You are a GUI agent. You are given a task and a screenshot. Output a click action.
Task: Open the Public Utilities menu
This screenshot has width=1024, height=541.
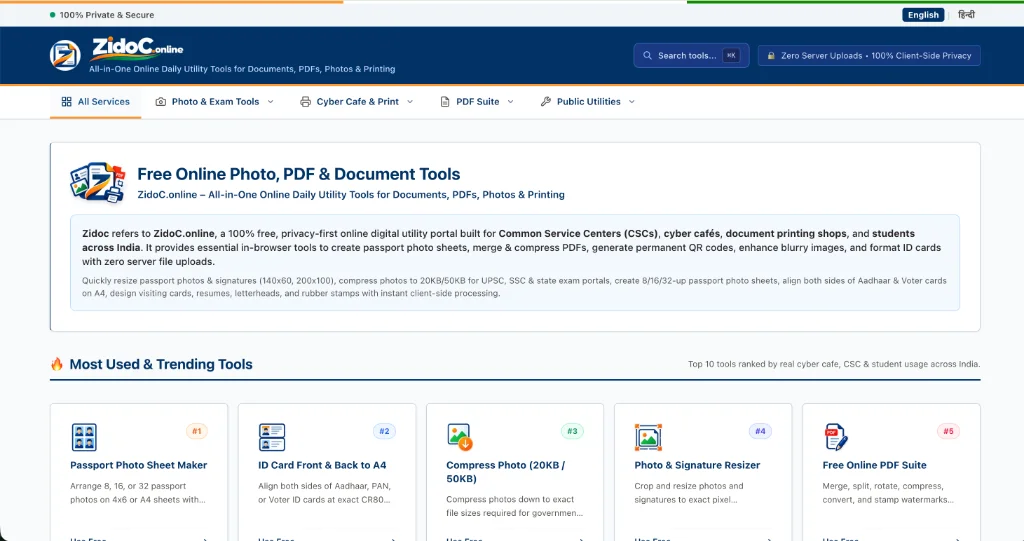[588, 102]
